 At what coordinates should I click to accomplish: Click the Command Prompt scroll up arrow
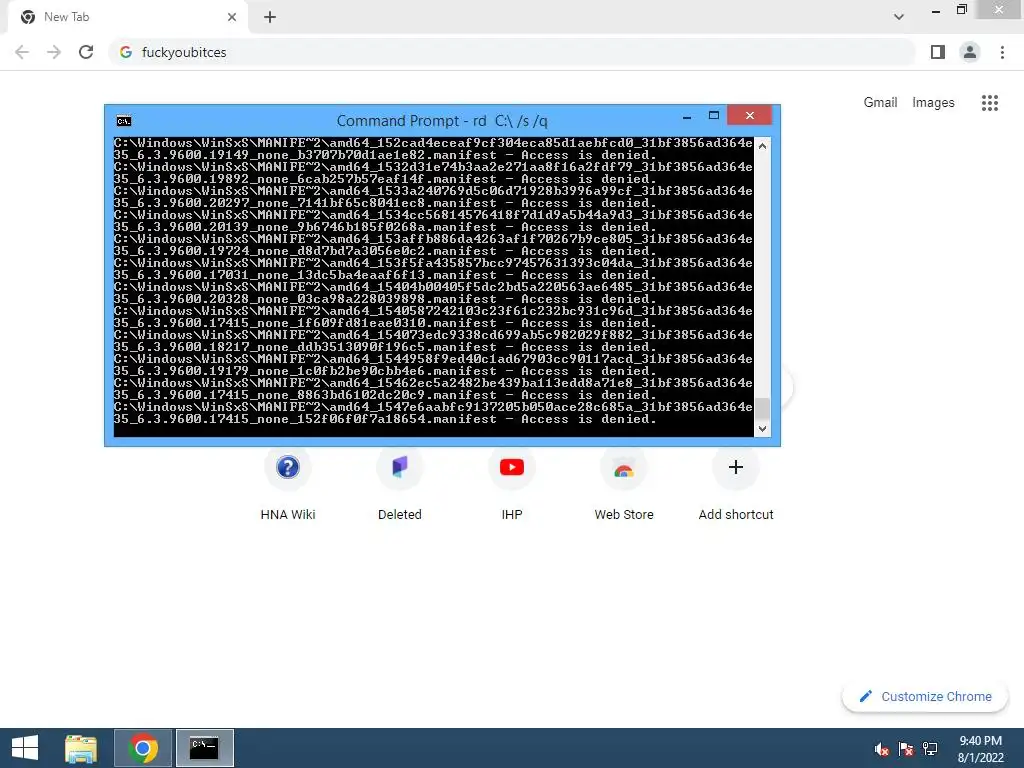pyautogui.click(x=762, y=146)
